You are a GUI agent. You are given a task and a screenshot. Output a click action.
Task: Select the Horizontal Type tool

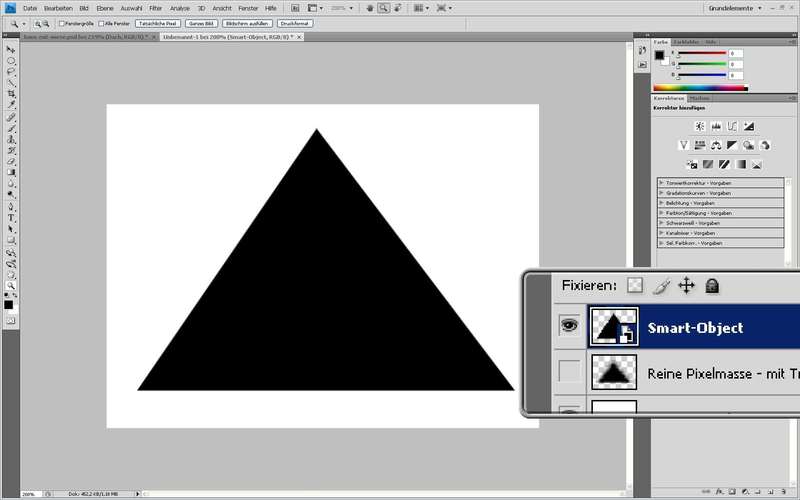[12, 217]
